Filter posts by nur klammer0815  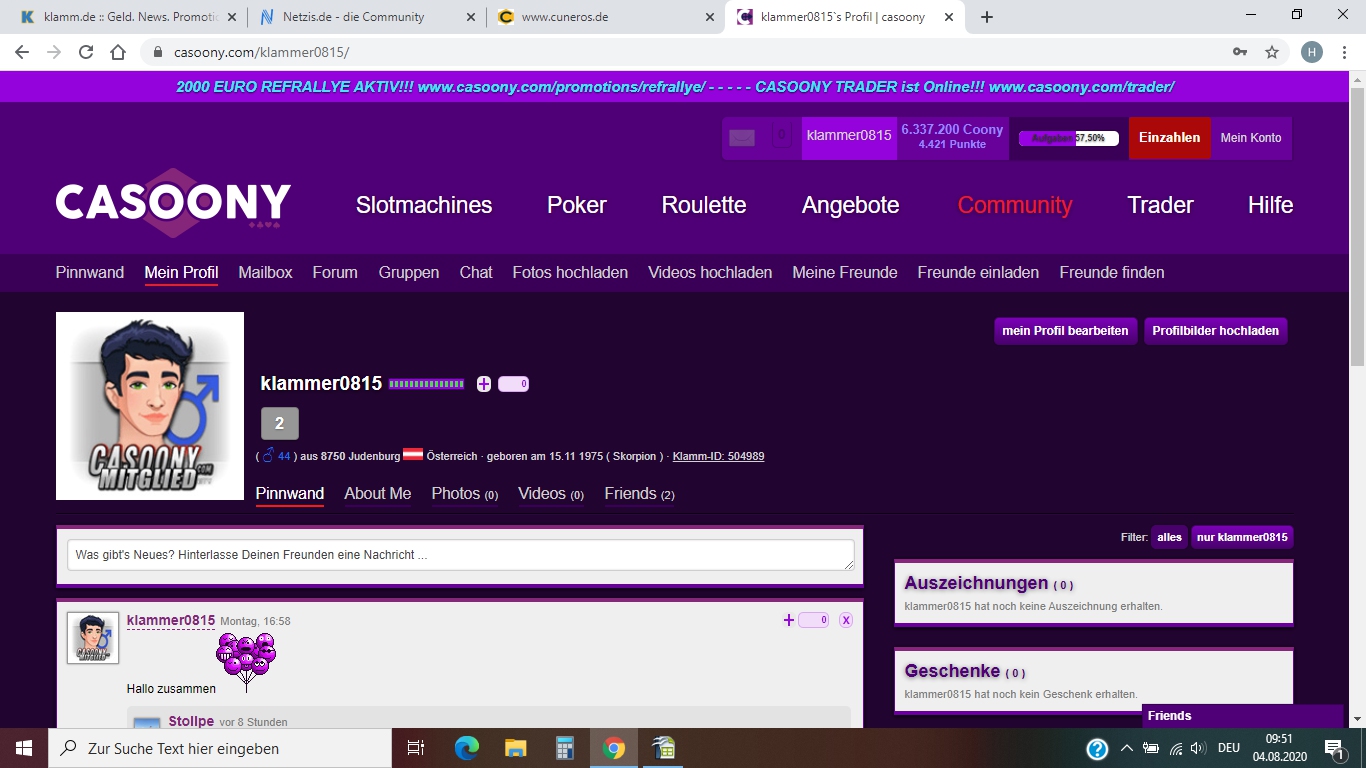(x=1242, y=537)
